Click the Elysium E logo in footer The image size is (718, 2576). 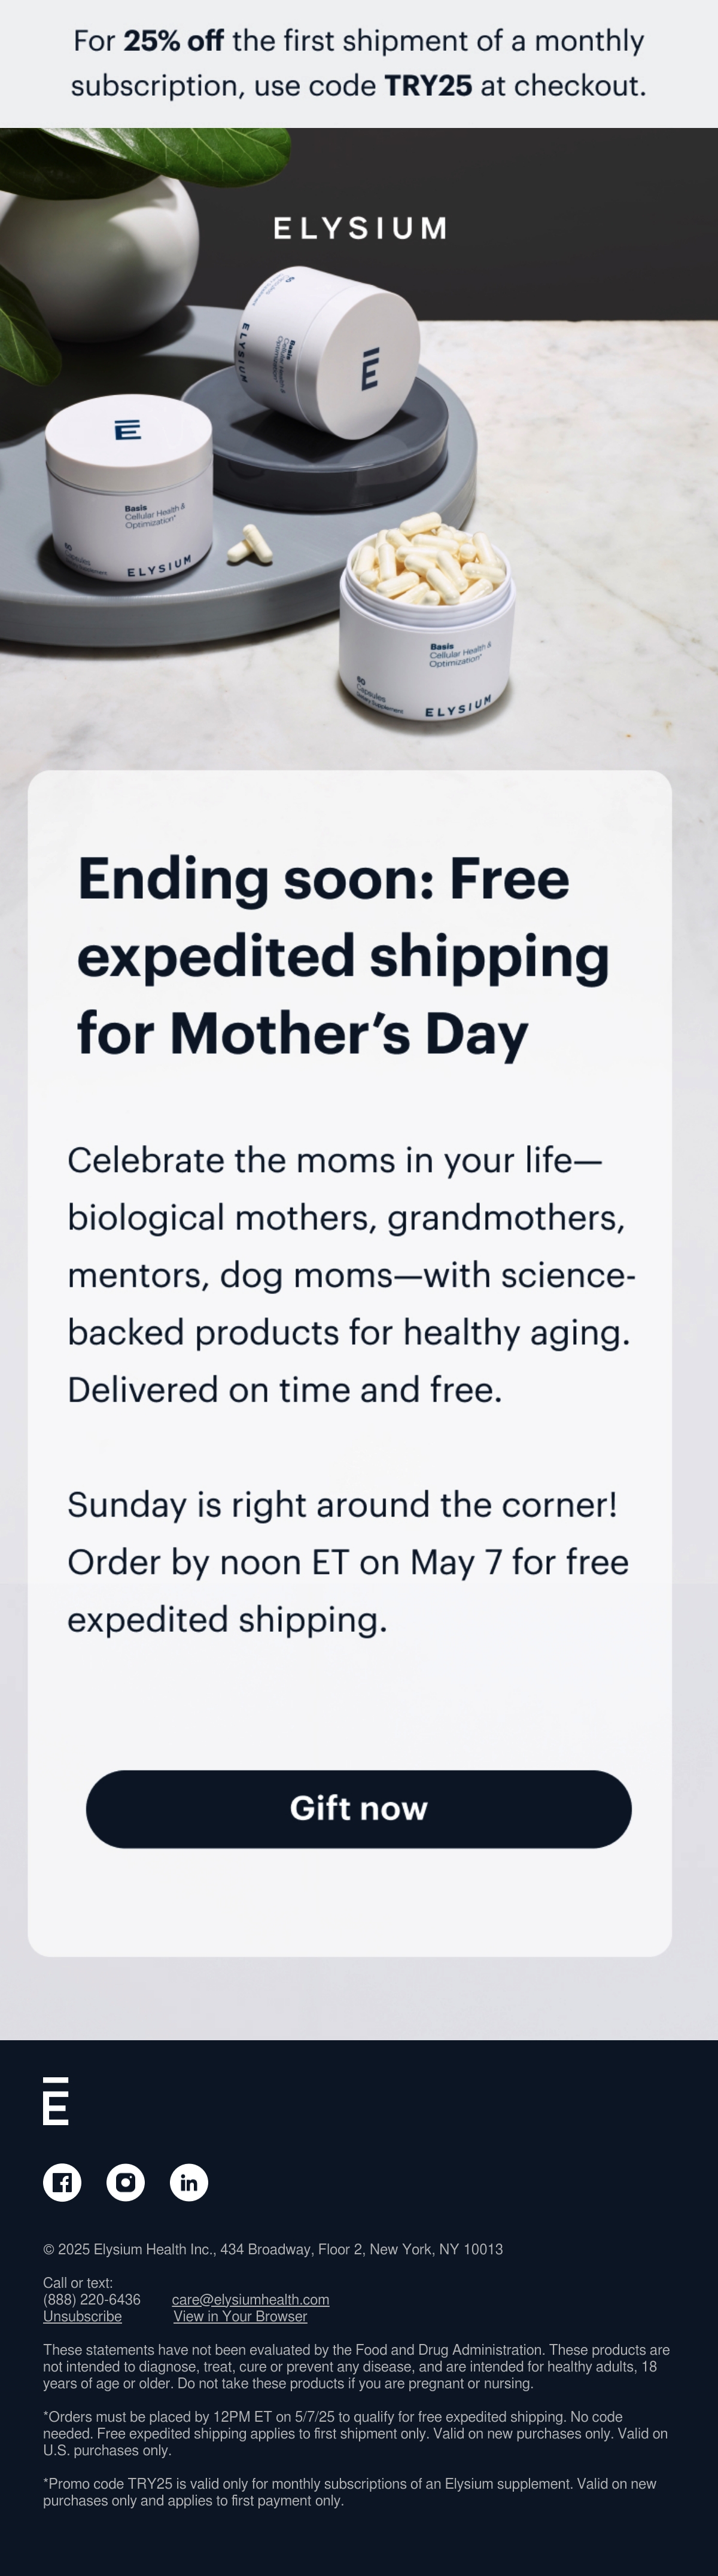(56, 2100)
